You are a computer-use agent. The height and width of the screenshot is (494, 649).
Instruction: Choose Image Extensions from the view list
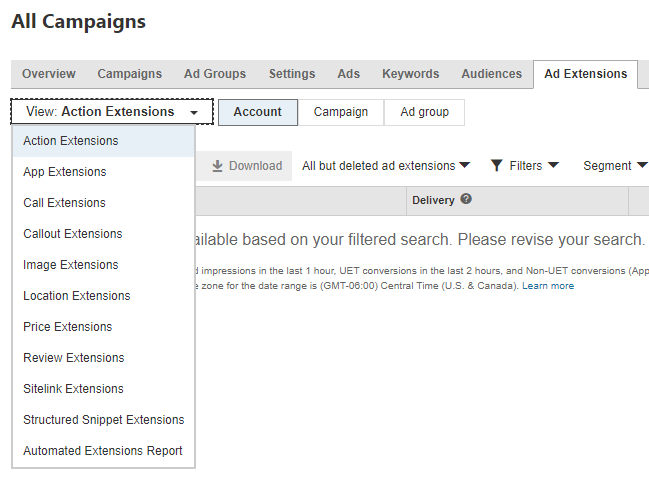point(103,265)
